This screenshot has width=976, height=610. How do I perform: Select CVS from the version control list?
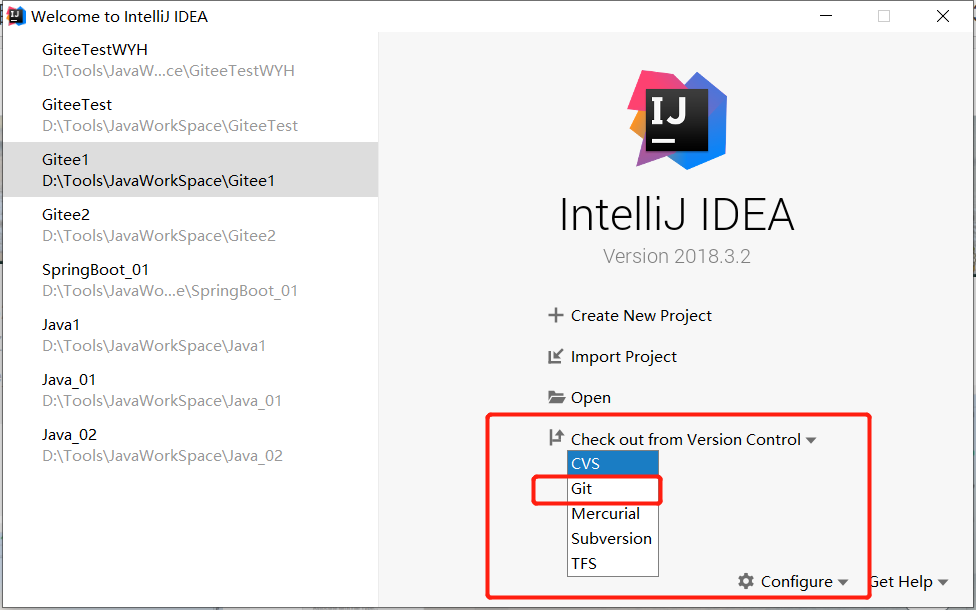612,463
